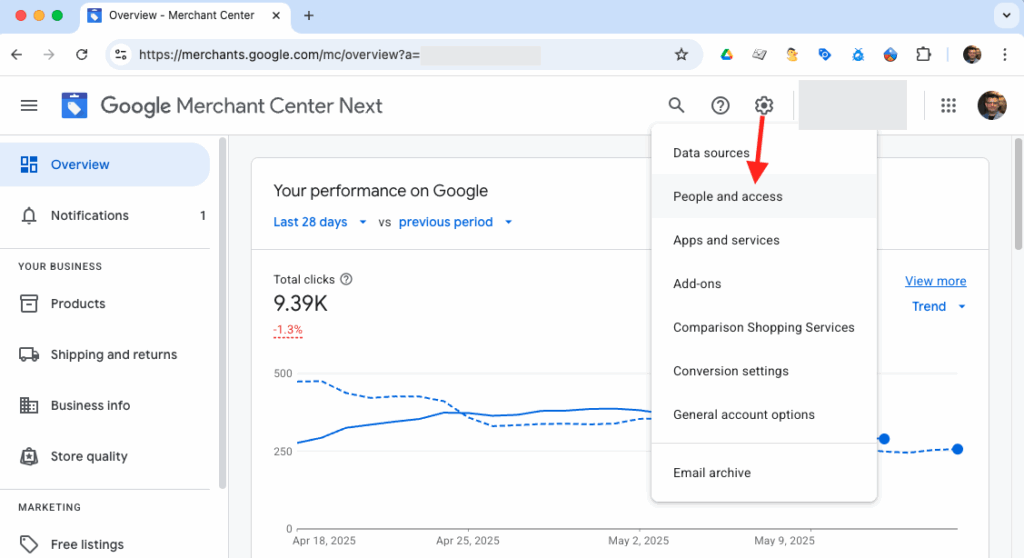
Task: Close the Overview - Merchant Center tab
Action: pyautogui.click(x=276, y=16)
